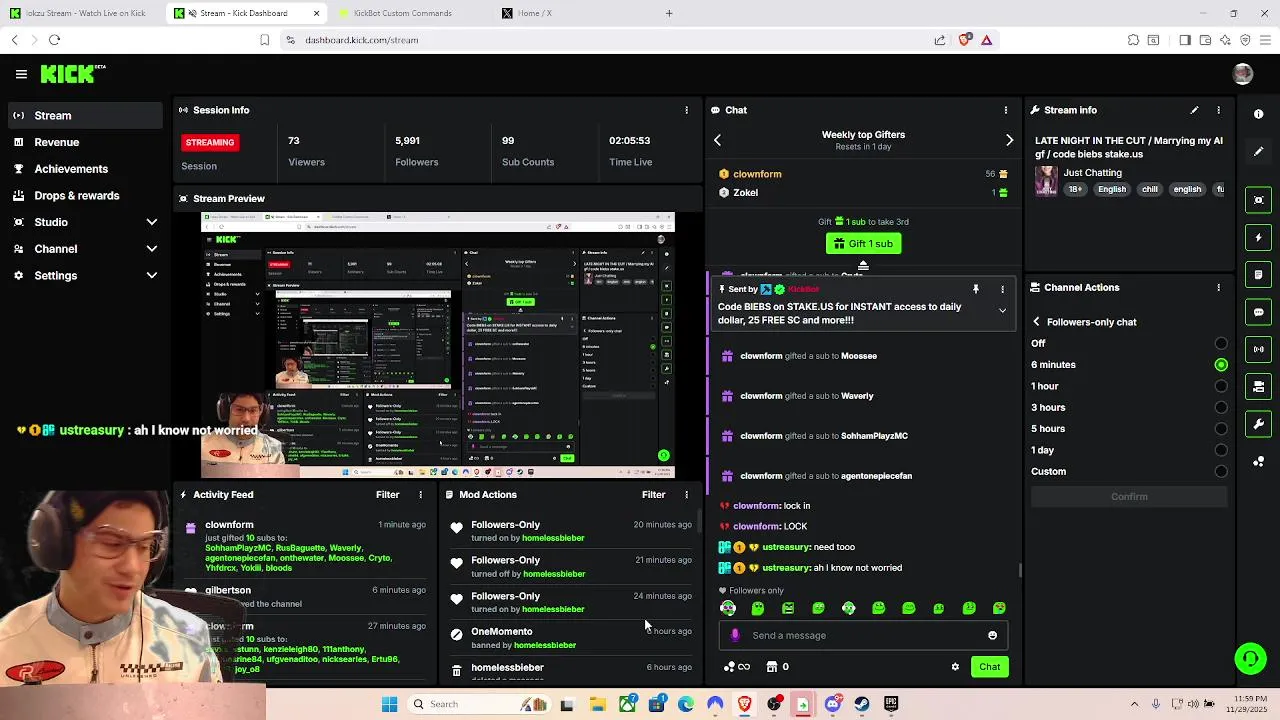Select the Custom duration radio option
The width and height of the screenshot is (1280, 720).
[1221, 471]
